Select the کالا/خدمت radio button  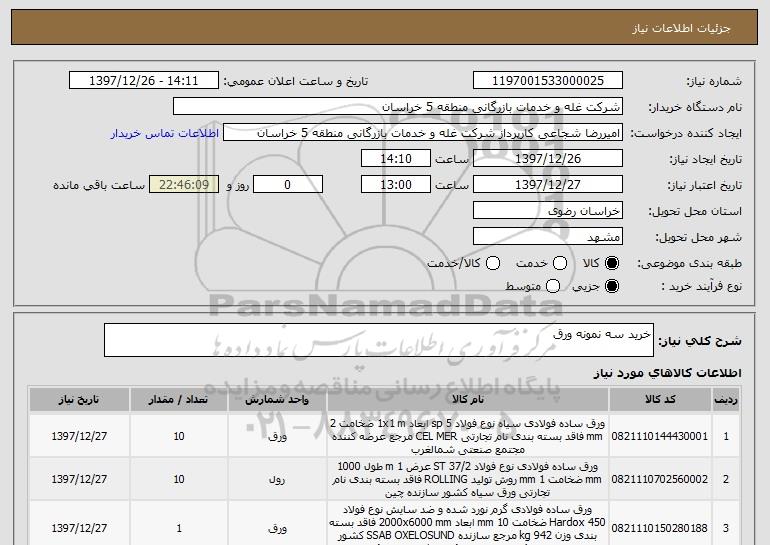(x=493, y=263)
